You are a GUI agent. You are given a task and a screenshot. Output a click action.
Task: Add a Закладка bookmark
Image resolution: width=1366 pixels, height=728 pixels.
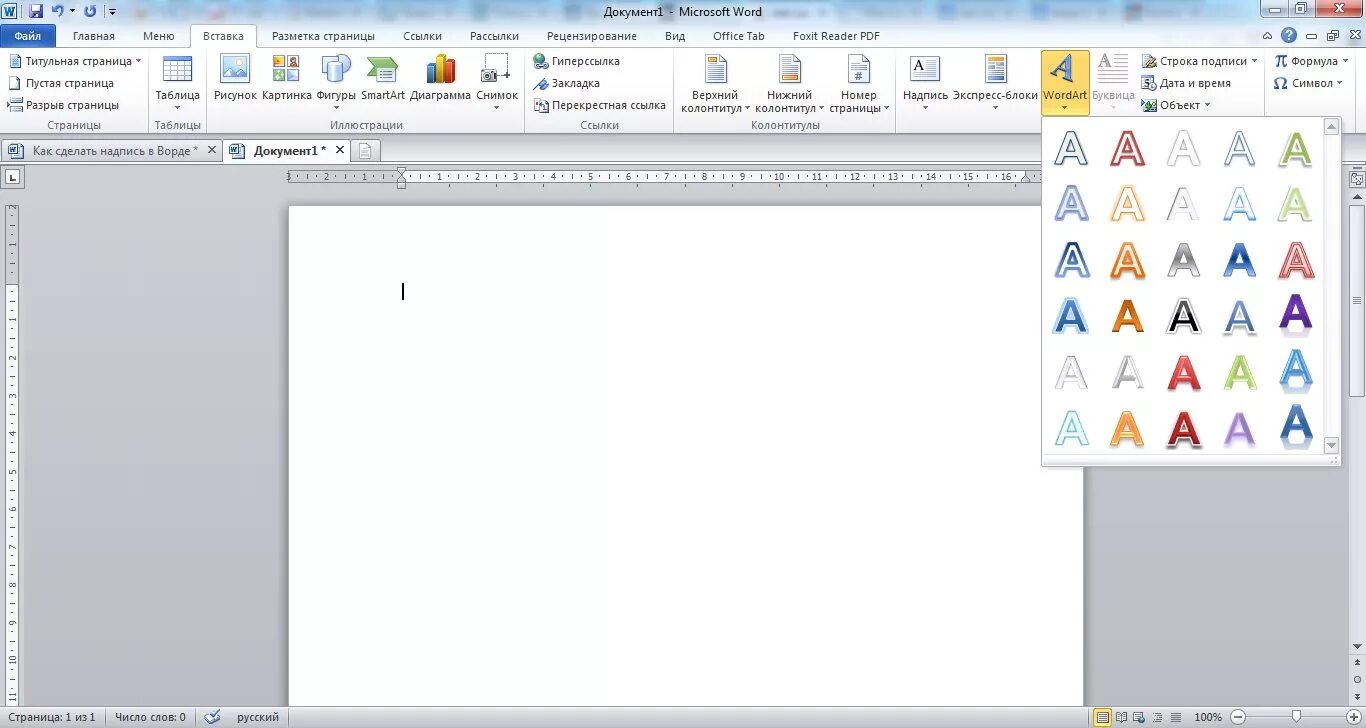pyautogui.click(x=567, y=83)
